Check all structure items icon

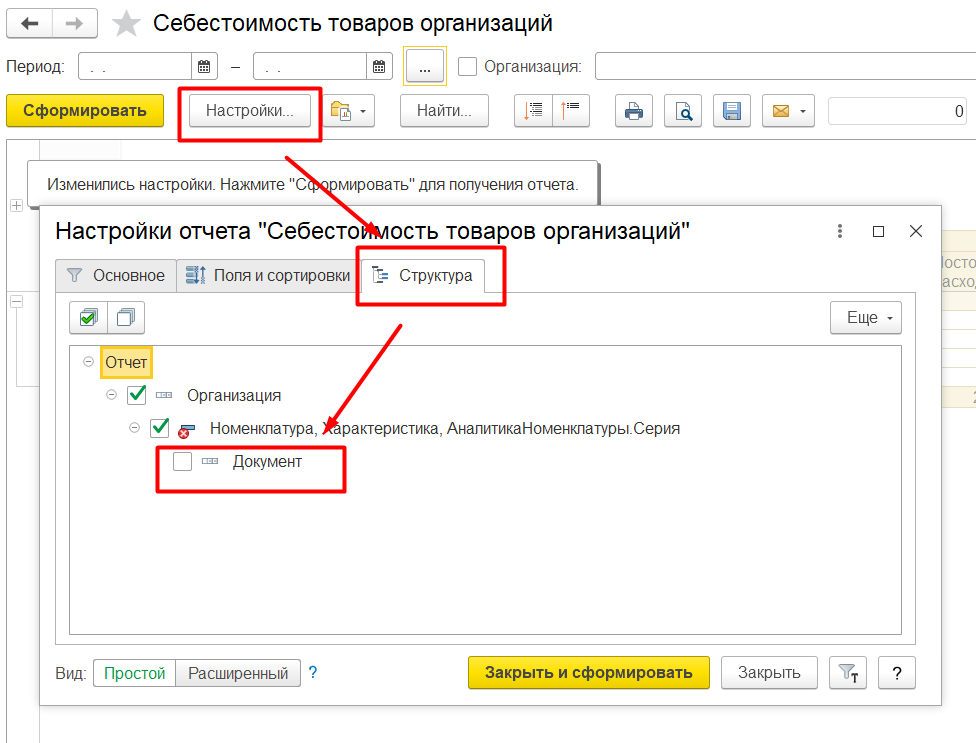pos(88,318)
